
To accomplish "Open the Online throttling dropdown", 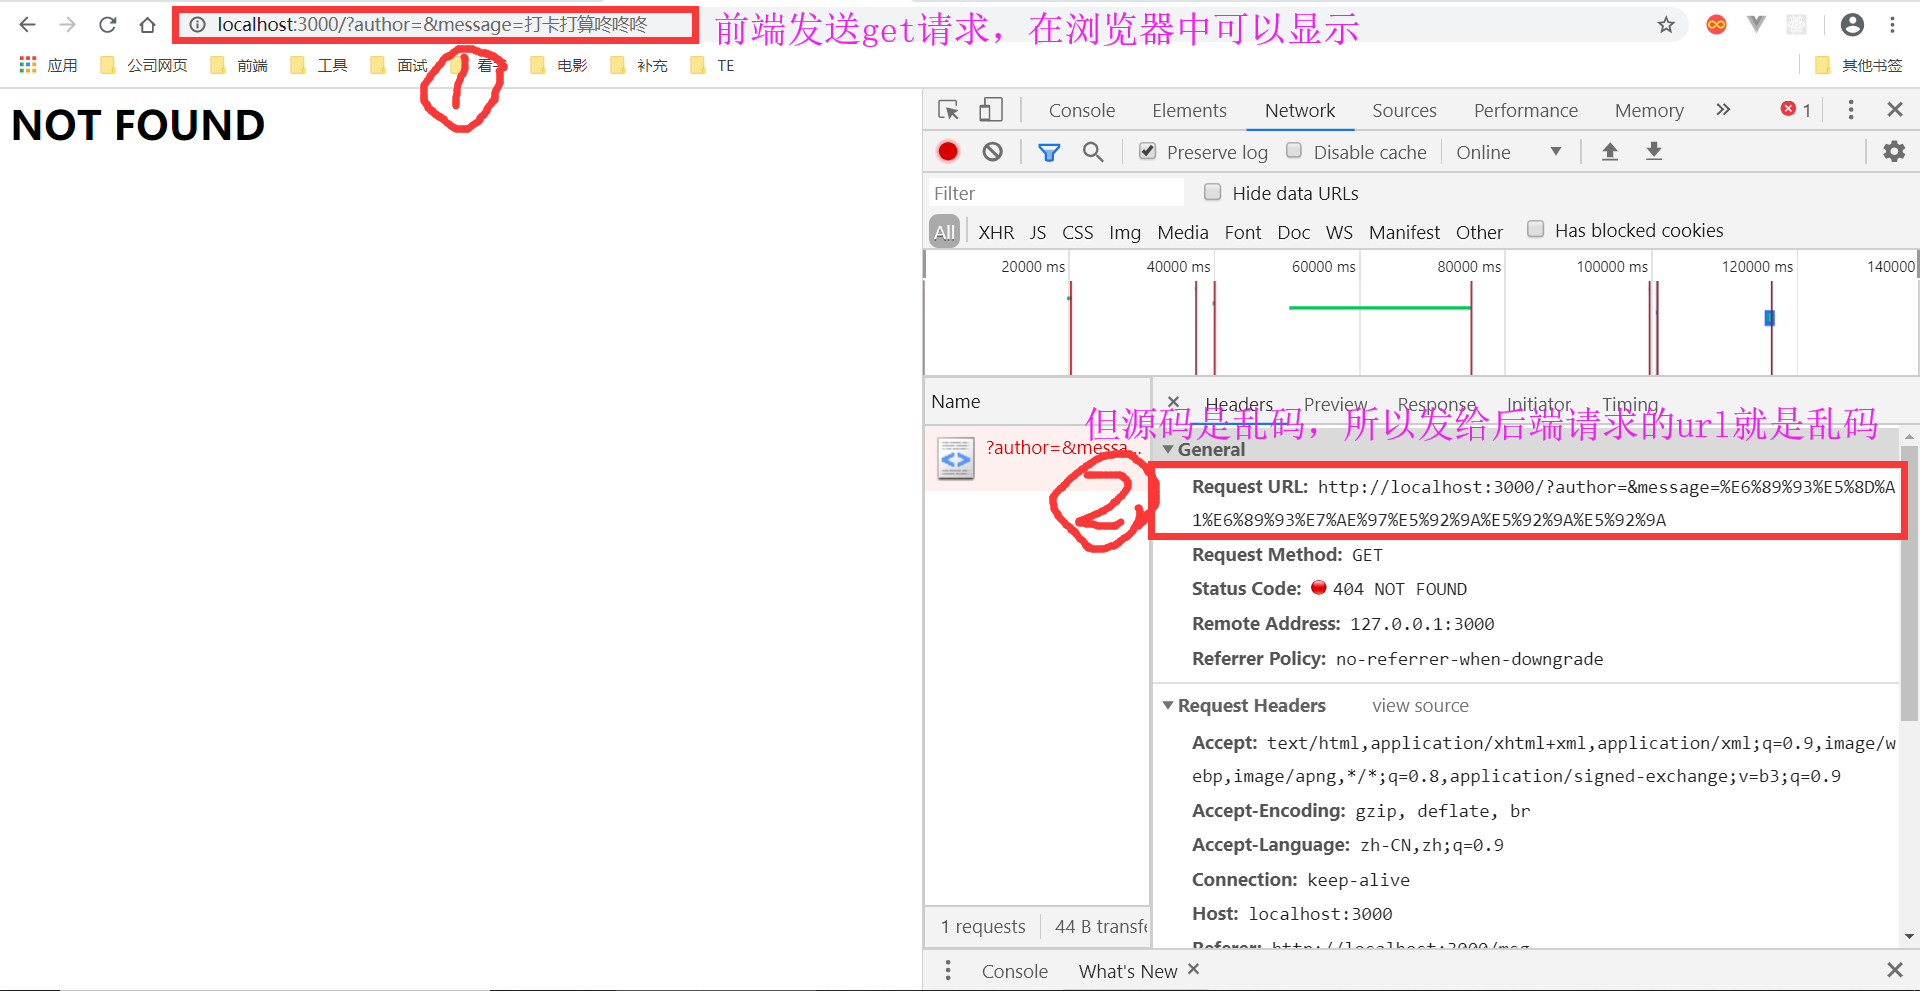I will pos(1508,152).
